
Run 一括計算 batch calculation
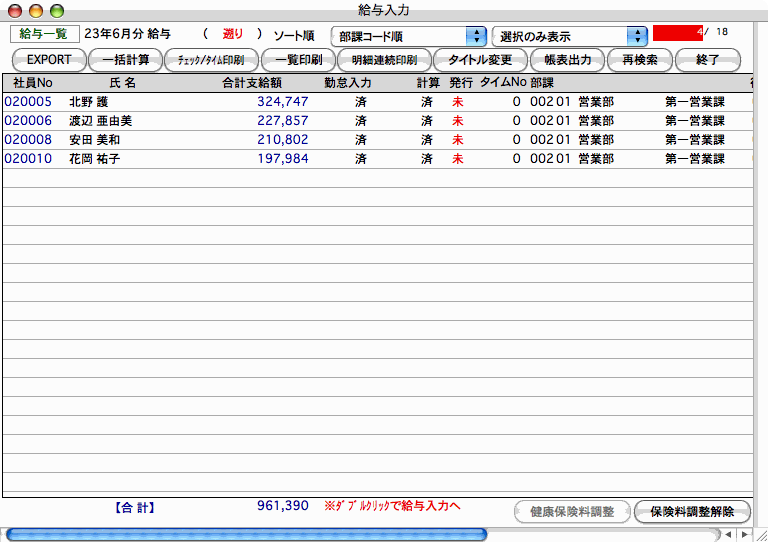click(125, 60)
